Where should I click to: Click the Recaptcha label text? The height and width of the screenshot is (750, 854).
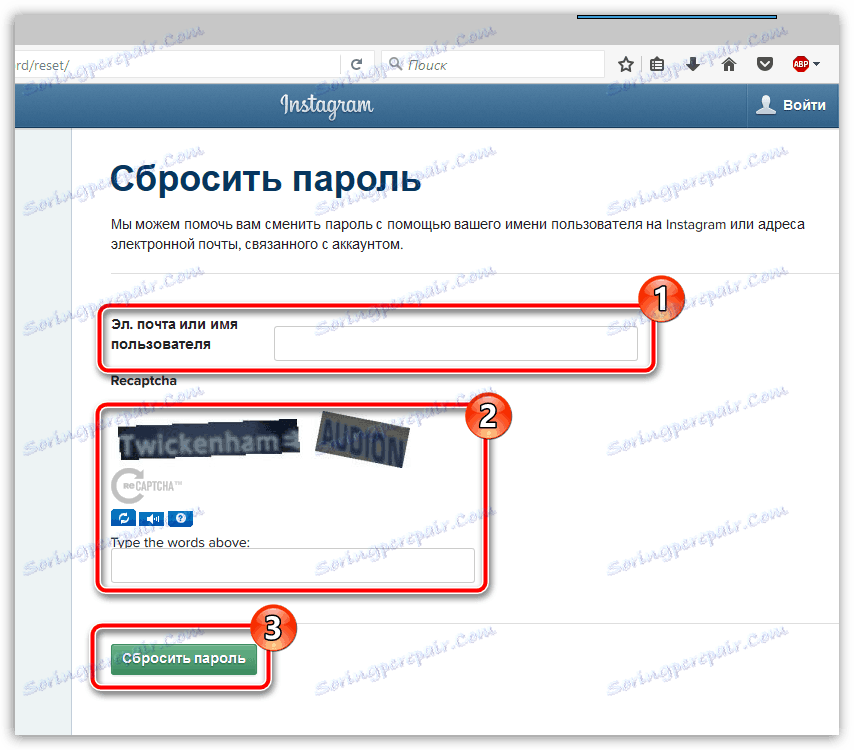tap(144, 381)
